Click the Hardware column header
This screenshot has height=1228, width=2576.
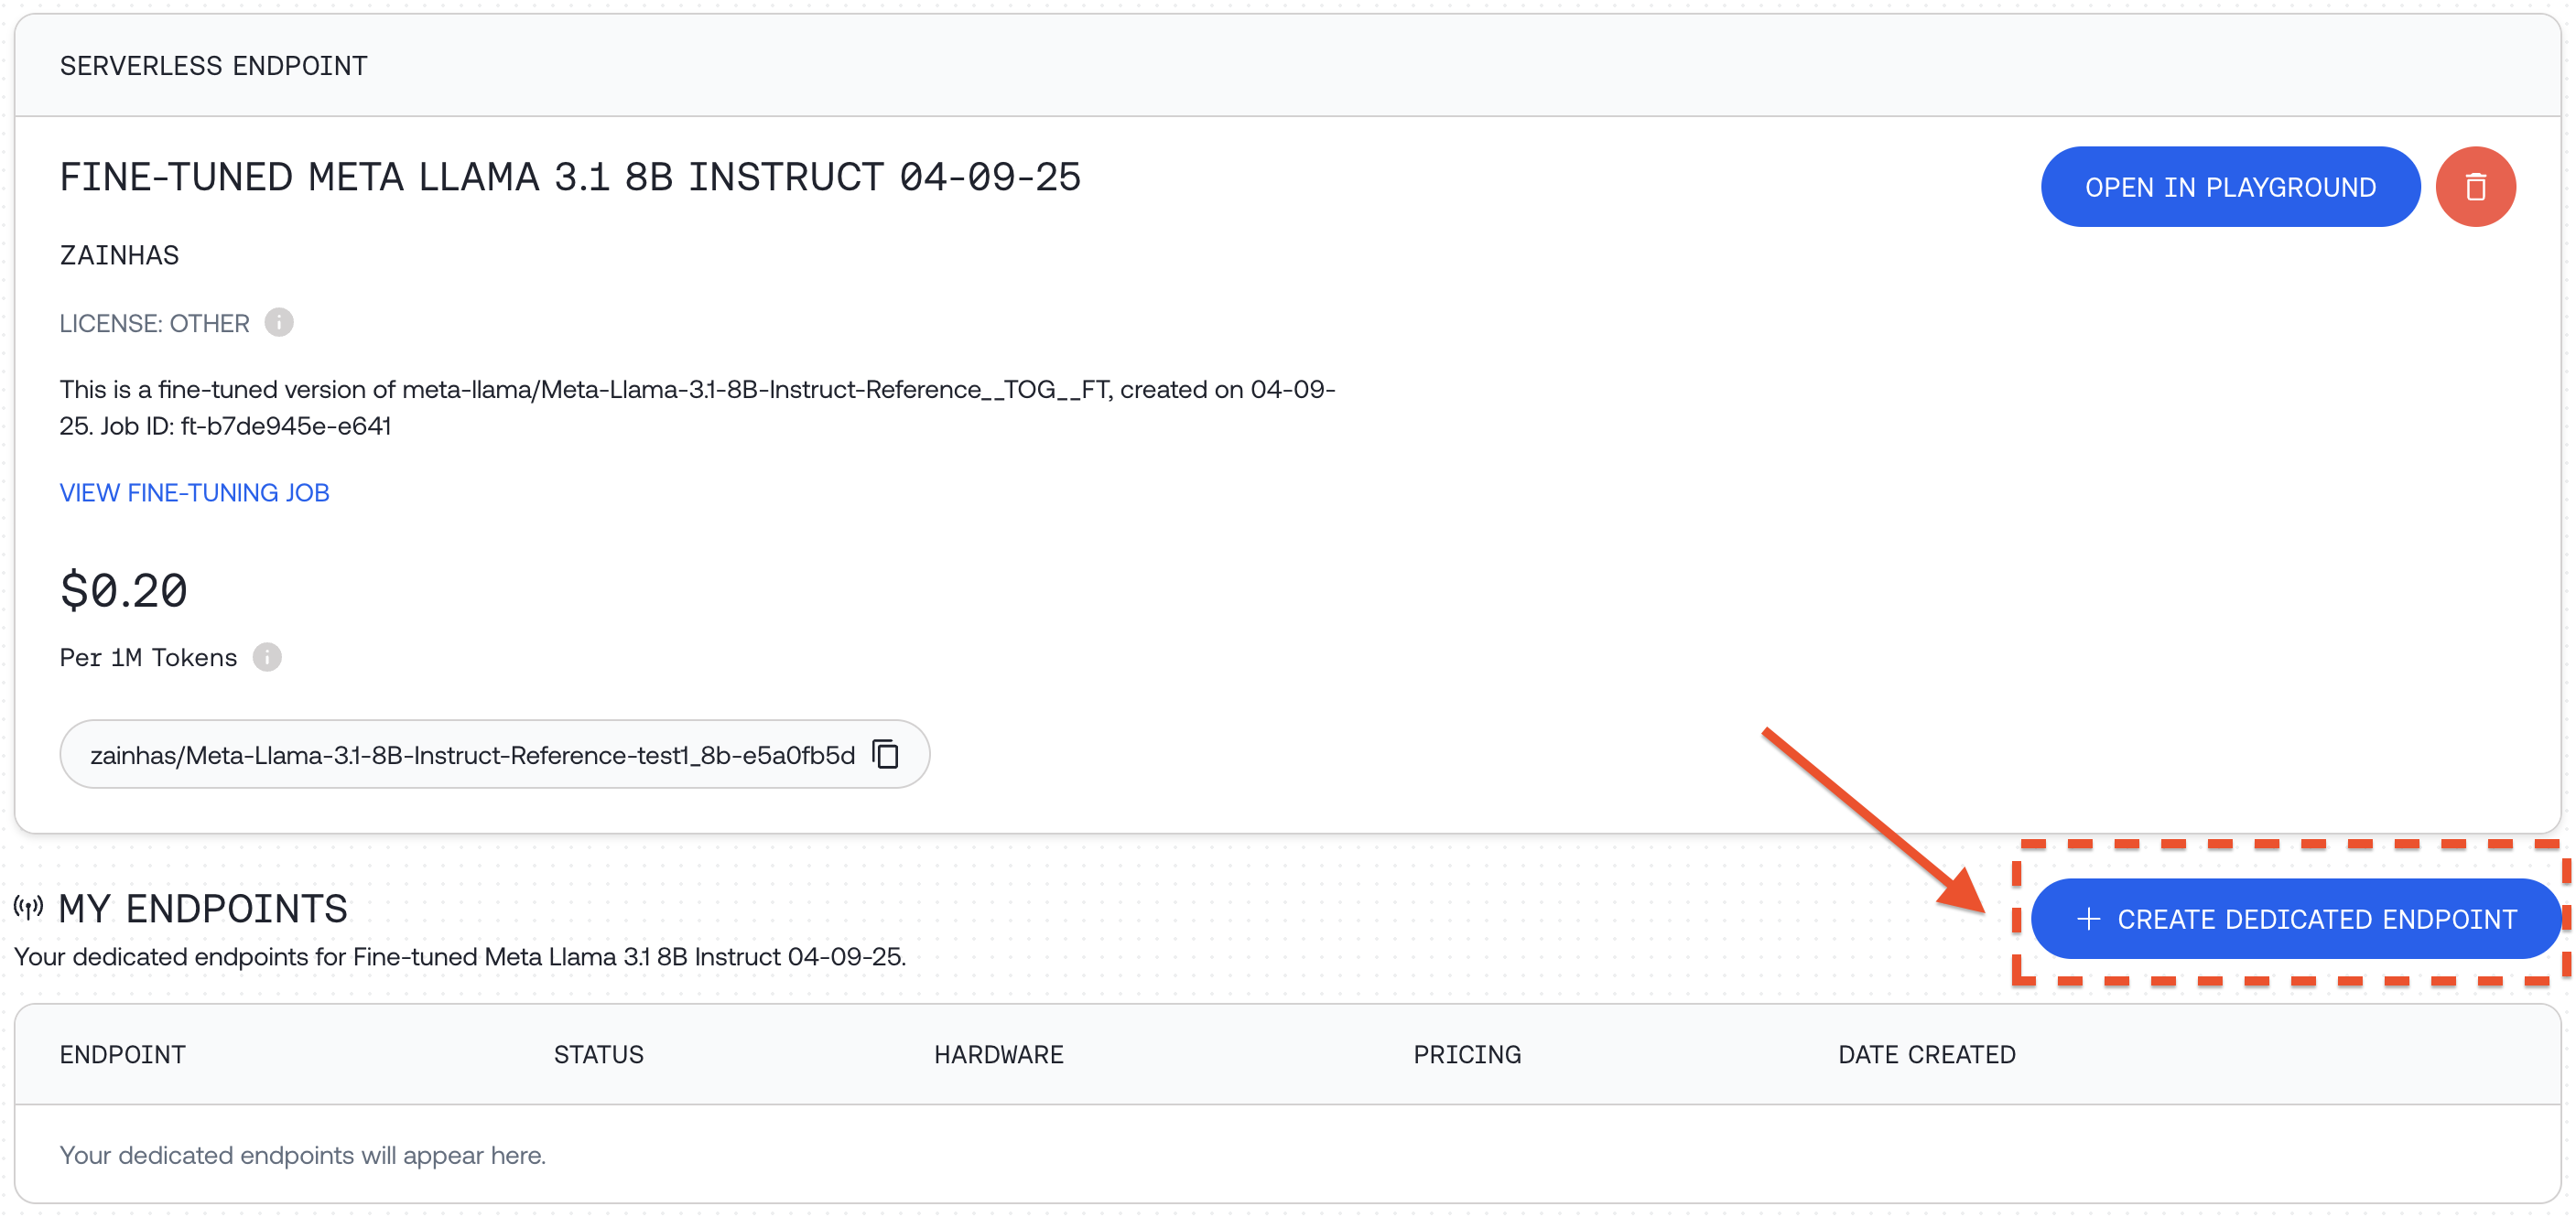pos(998,1054)
